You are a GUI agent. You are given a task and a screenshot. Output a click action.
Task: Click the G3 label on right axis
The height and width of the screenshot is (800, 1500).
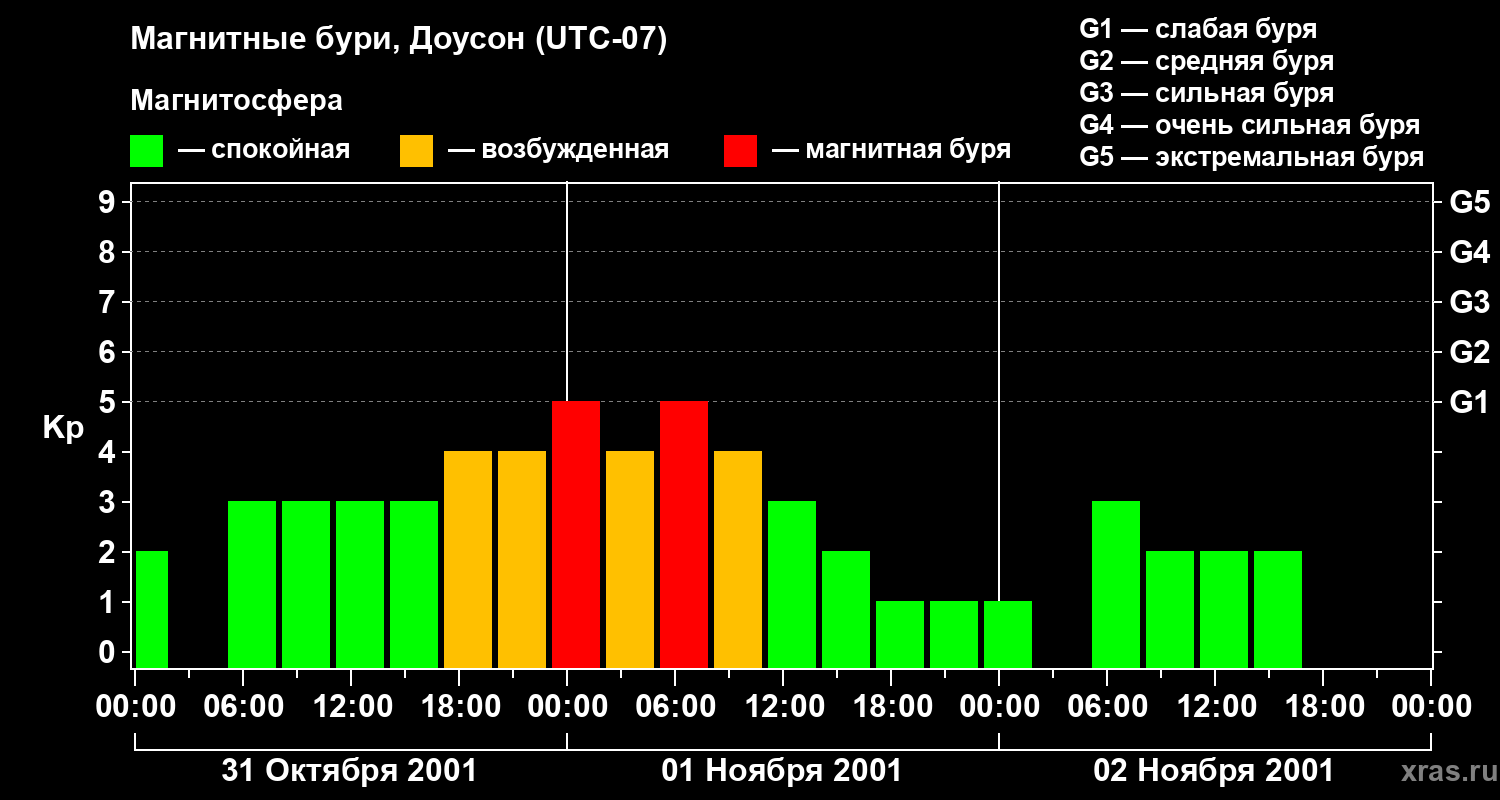pyautogui.click(x=1469, y=302)
